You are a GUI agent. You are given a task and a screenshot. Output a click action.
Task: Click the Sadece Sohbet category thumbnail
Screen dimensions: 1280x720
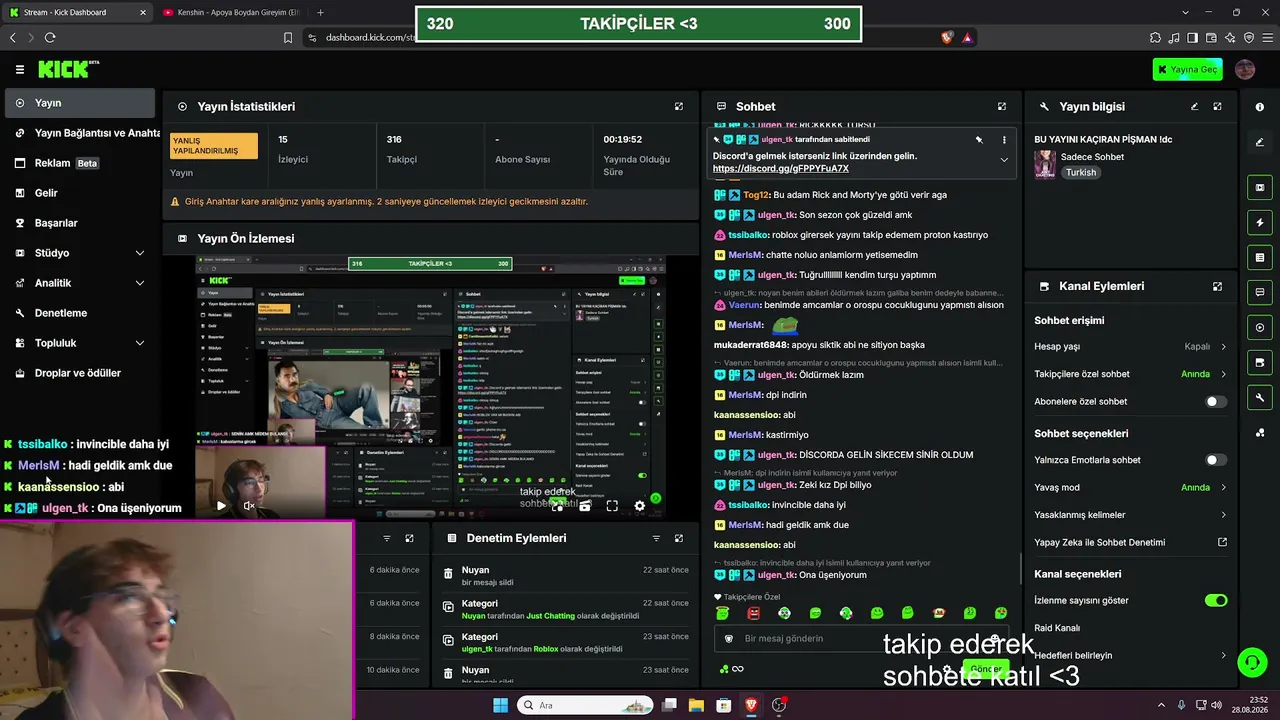click(1045, 164)
